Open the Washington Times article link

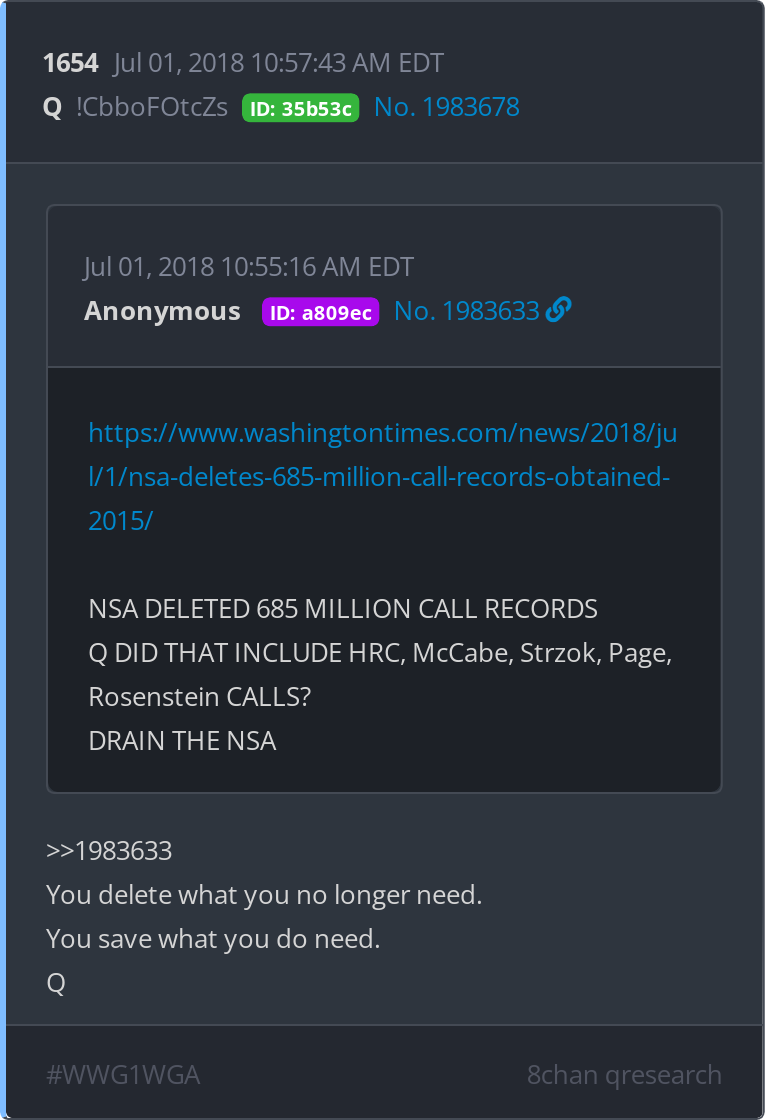point(383,477)
